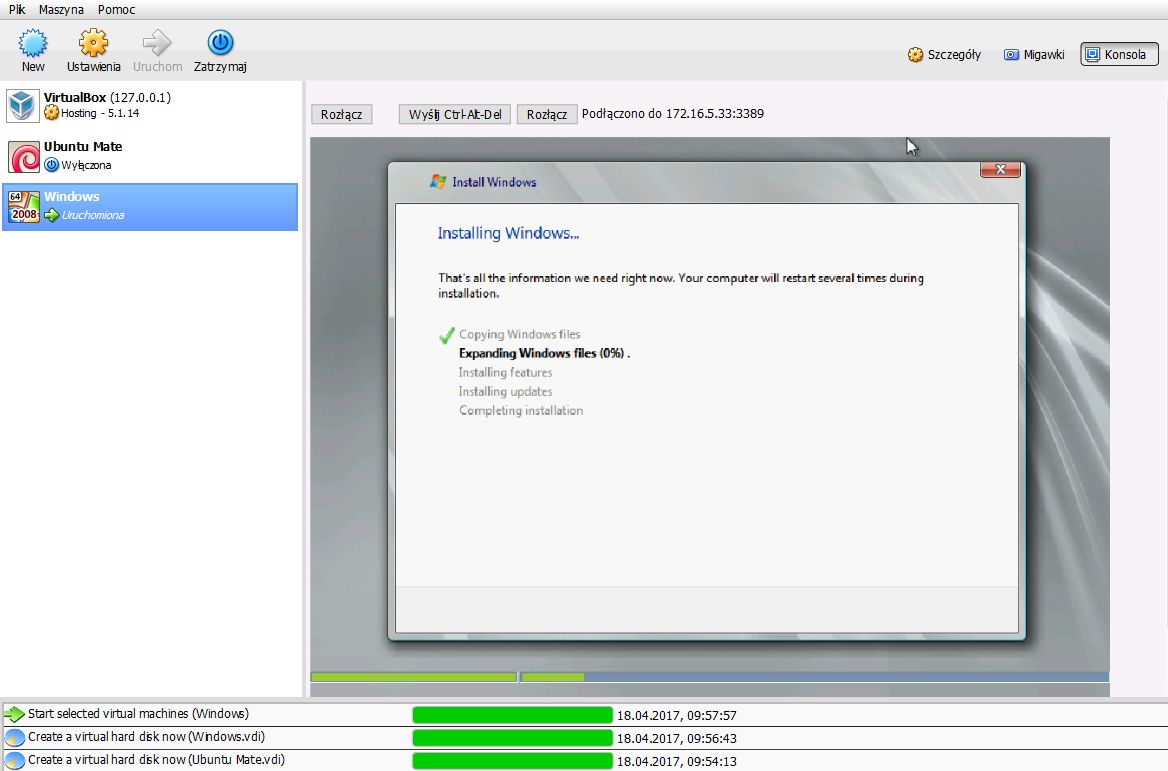
Task: Click the Windows.vdi task progress bar
Action: tap(512, 738)
